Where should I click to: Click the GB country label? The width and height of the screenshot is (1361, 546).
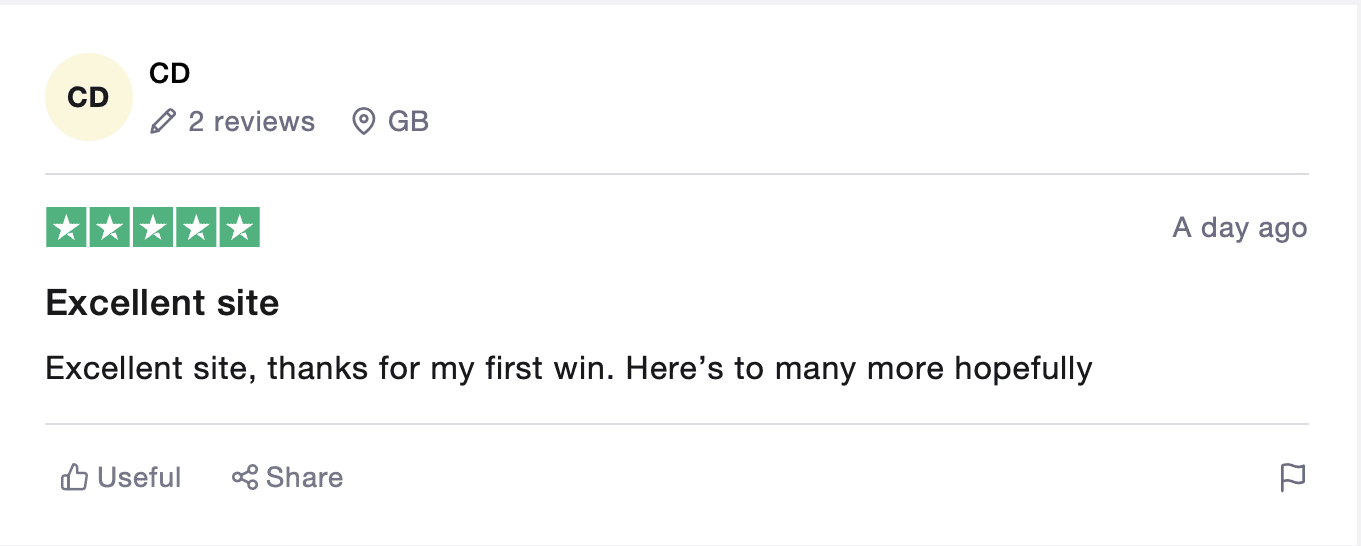click(408, 122)
